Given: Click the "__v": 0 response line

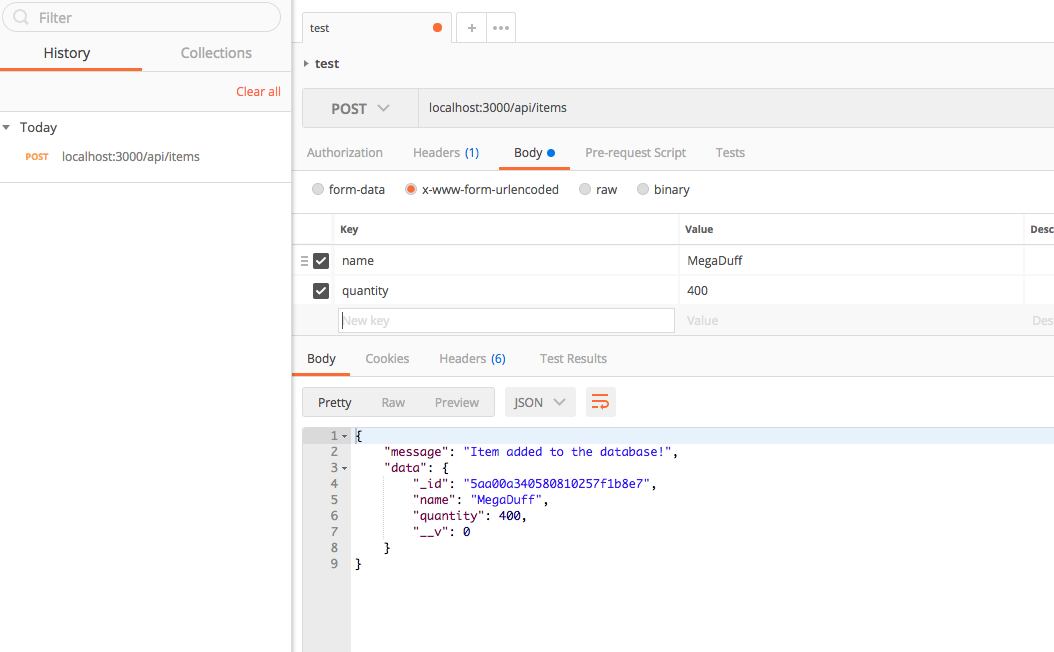Looking at the screenshot, I should 442,532.
